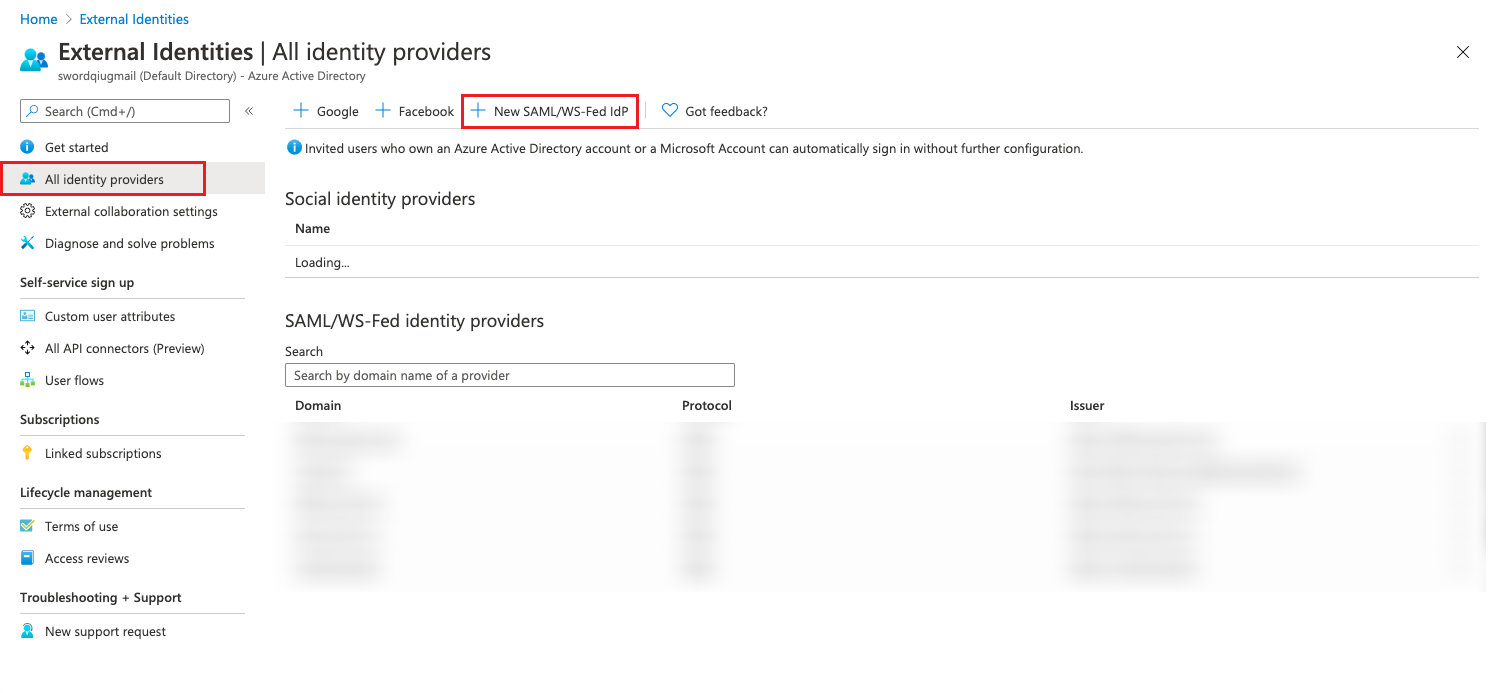This screenshot has width=1497, height=693.
Task: Focus the domain name search box
Action: (509, 375)
